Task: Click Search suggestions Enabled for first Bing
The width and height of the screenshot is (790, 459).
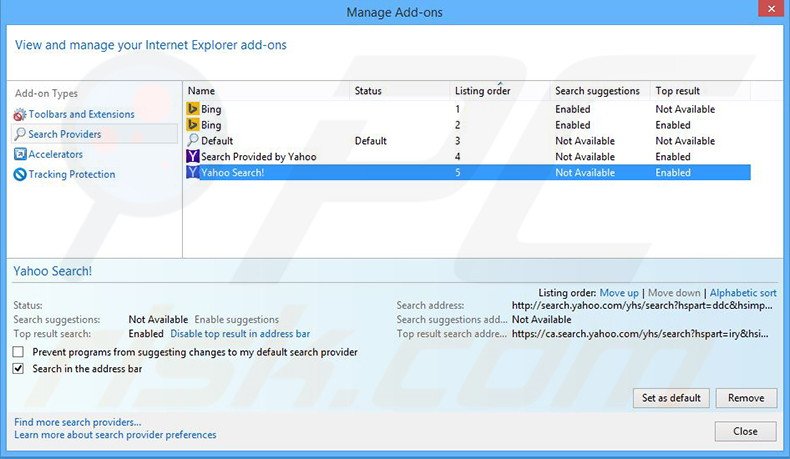Action: point(573,109)
